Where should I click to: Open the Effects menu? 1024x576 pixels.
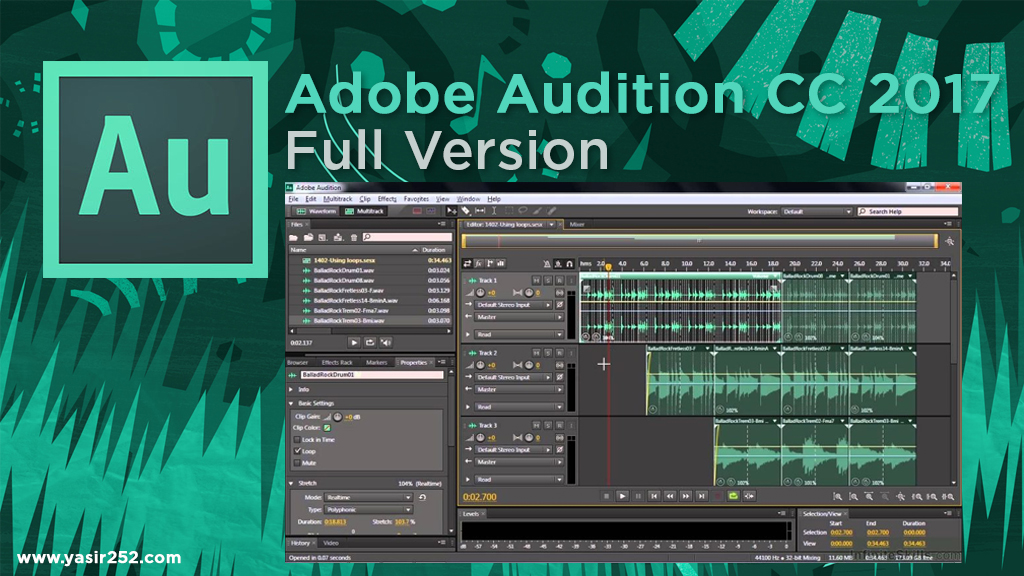(x=387, y=199)
